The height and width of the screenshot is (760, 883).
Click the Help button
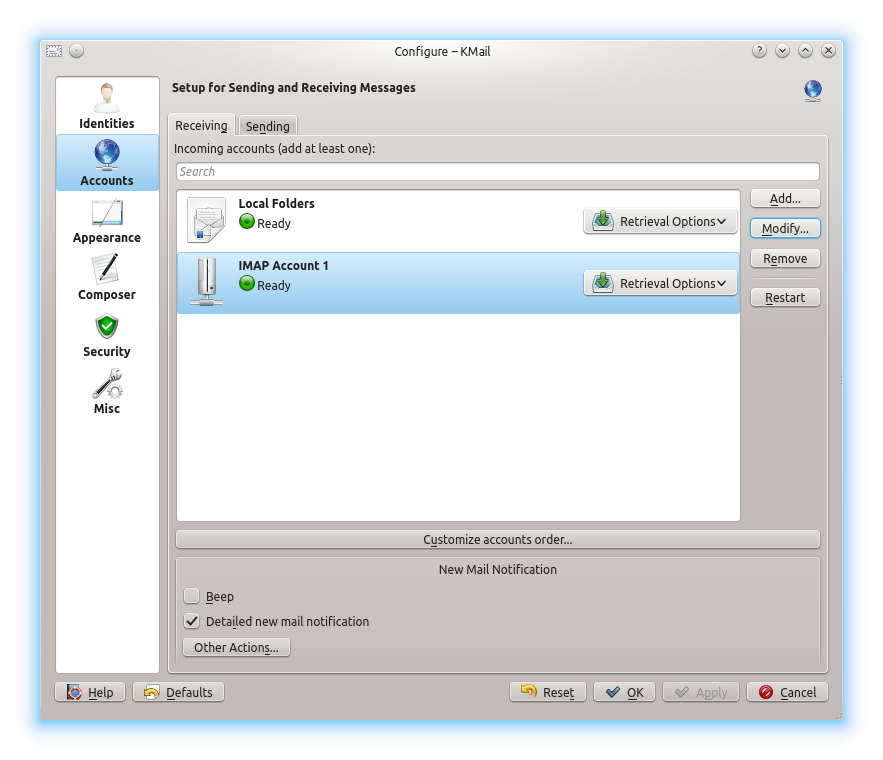click(x=90, y=692)
